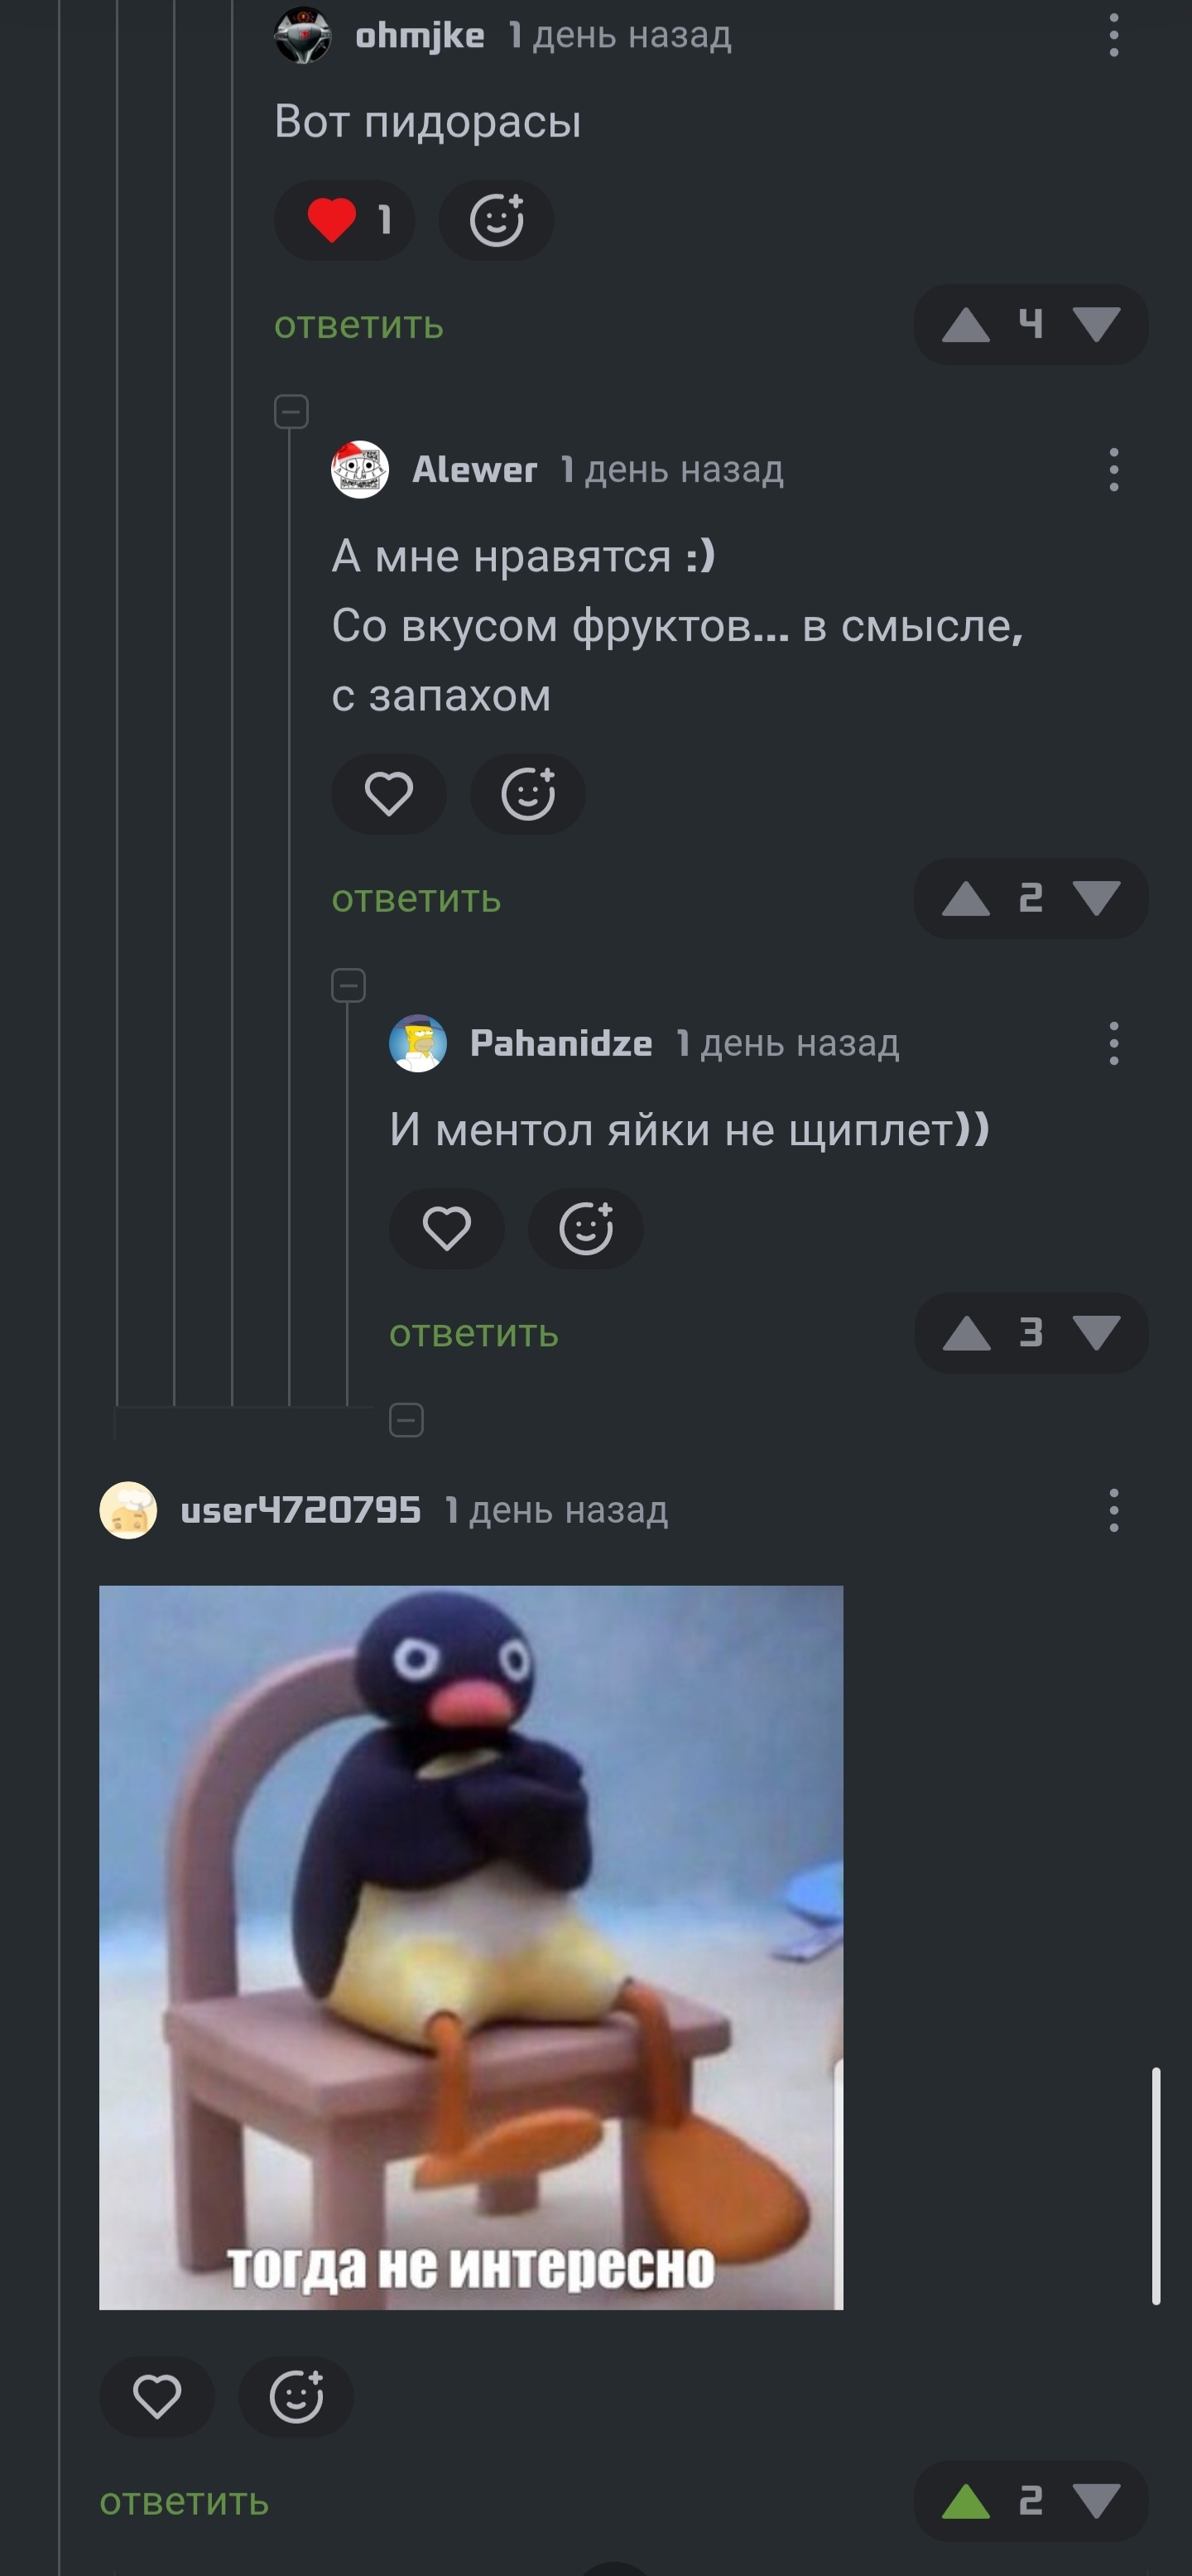Viewport: 1192px width, 2576px height.
Task: Add emoji reaction to Pahanidze's comment
Action: (x=586, y=1228)
